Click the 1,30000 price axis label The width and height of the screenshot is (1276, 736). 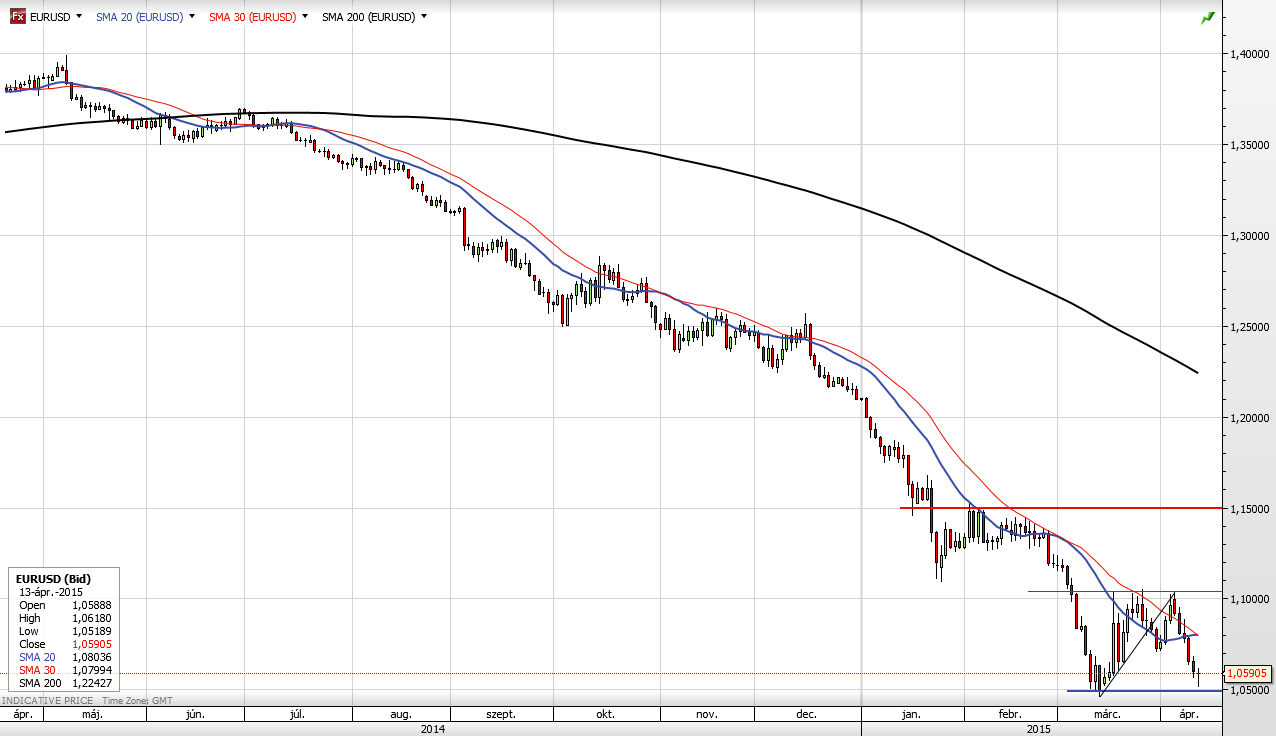pyautogui.click(x=1251, y=236)
